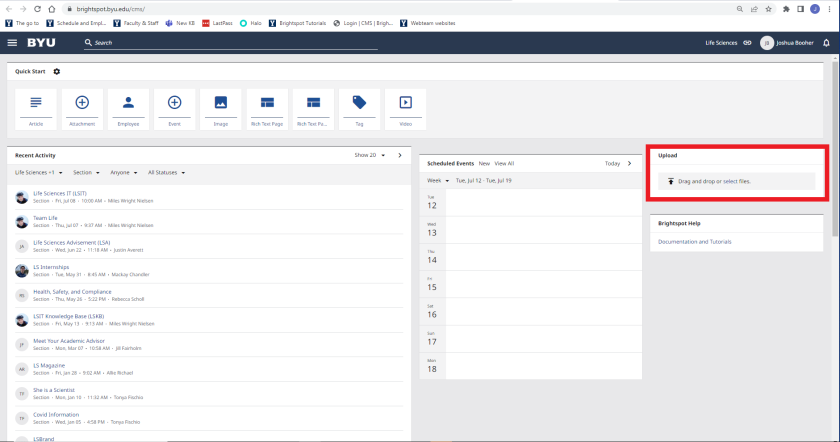Image resolution: width=840 pixels, height=442 pixels.
Task: Open the hamburger navigation menu
Action: [x=12, y=43]
